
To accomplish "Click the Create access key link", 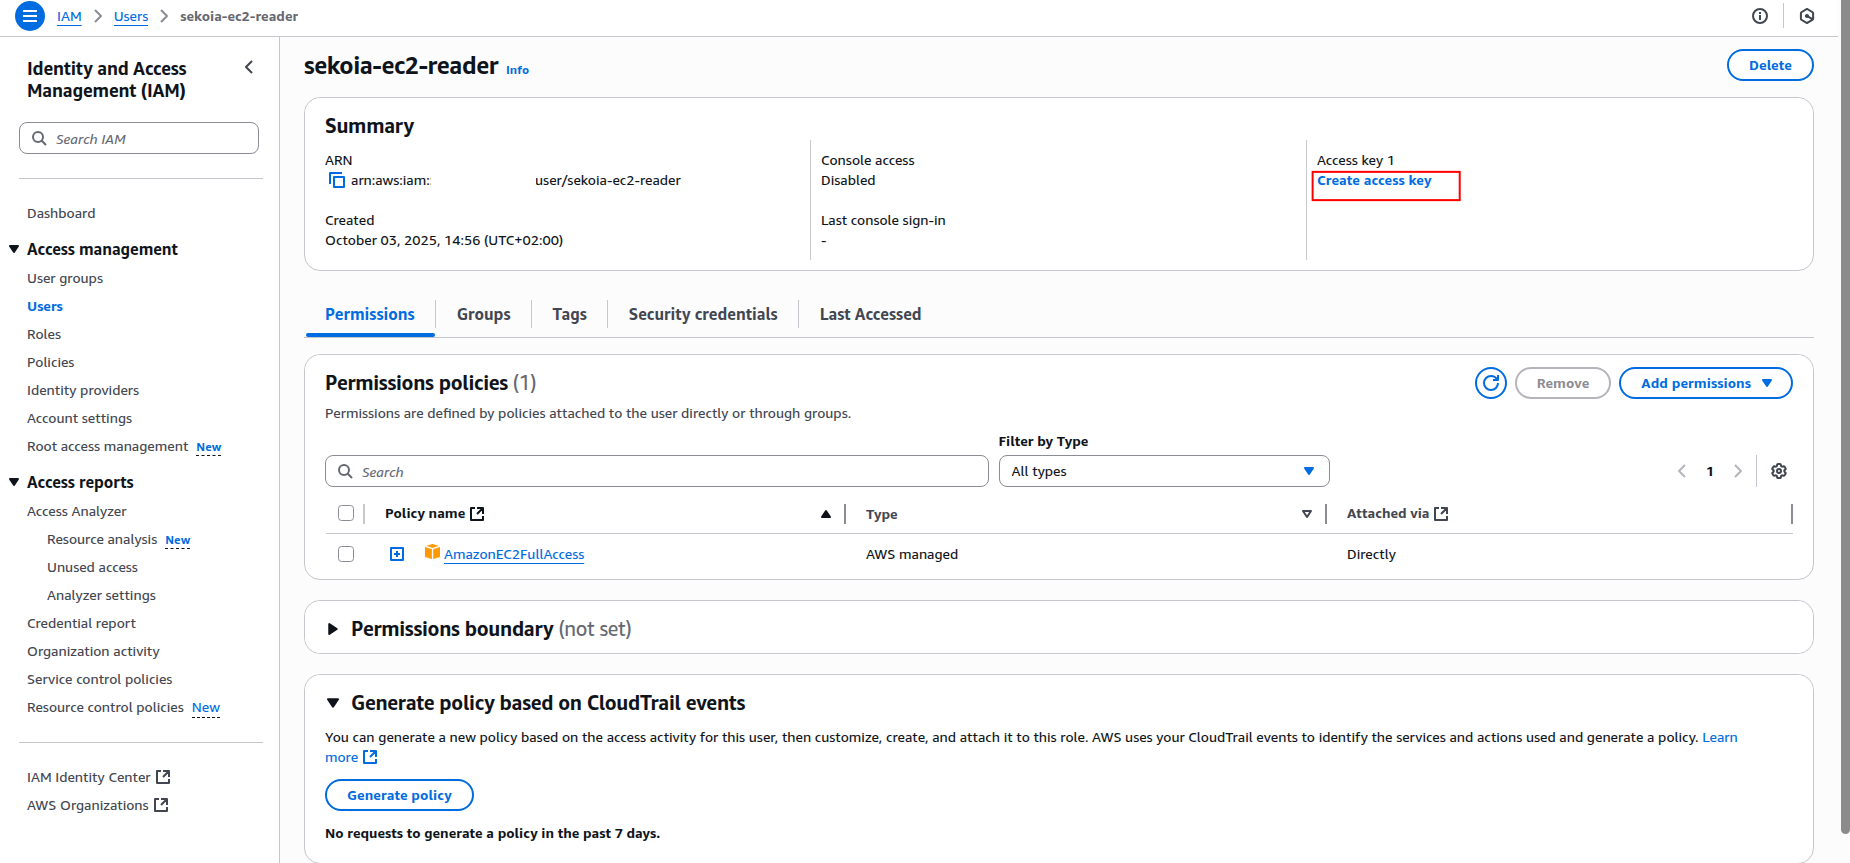I will (x=1374, y=181).
